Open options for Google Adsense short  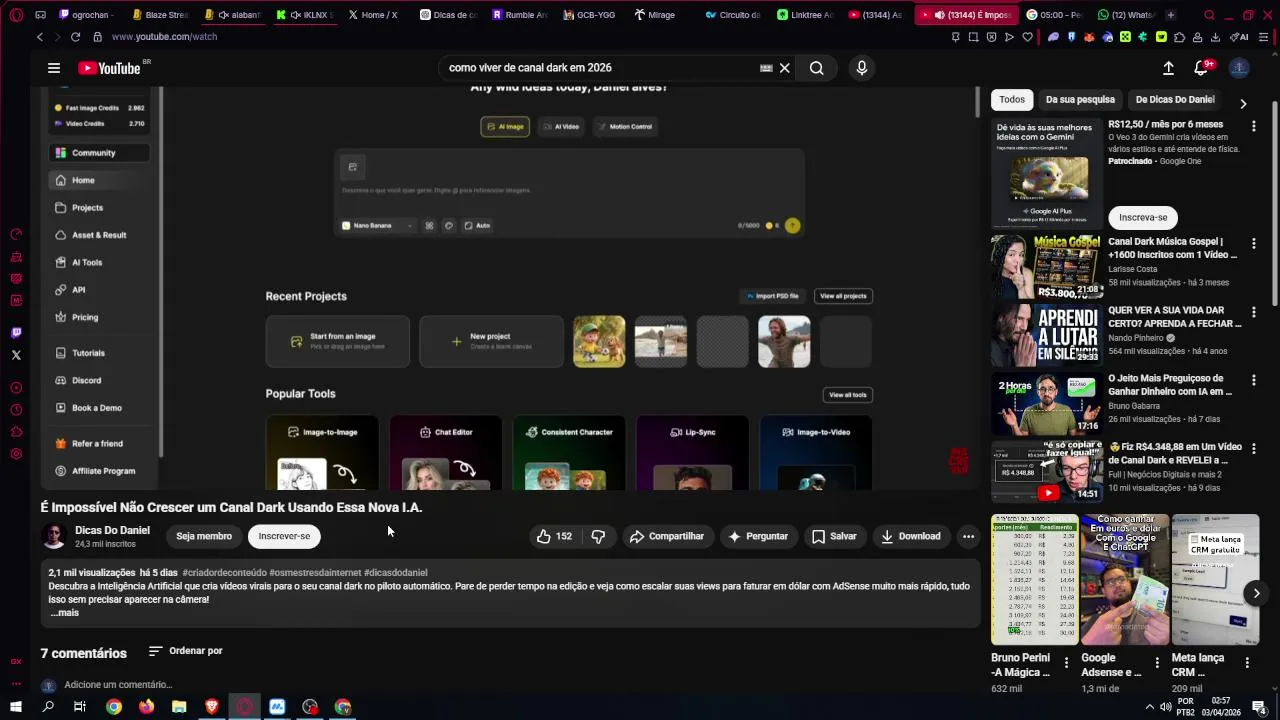tap(1157, 663)
